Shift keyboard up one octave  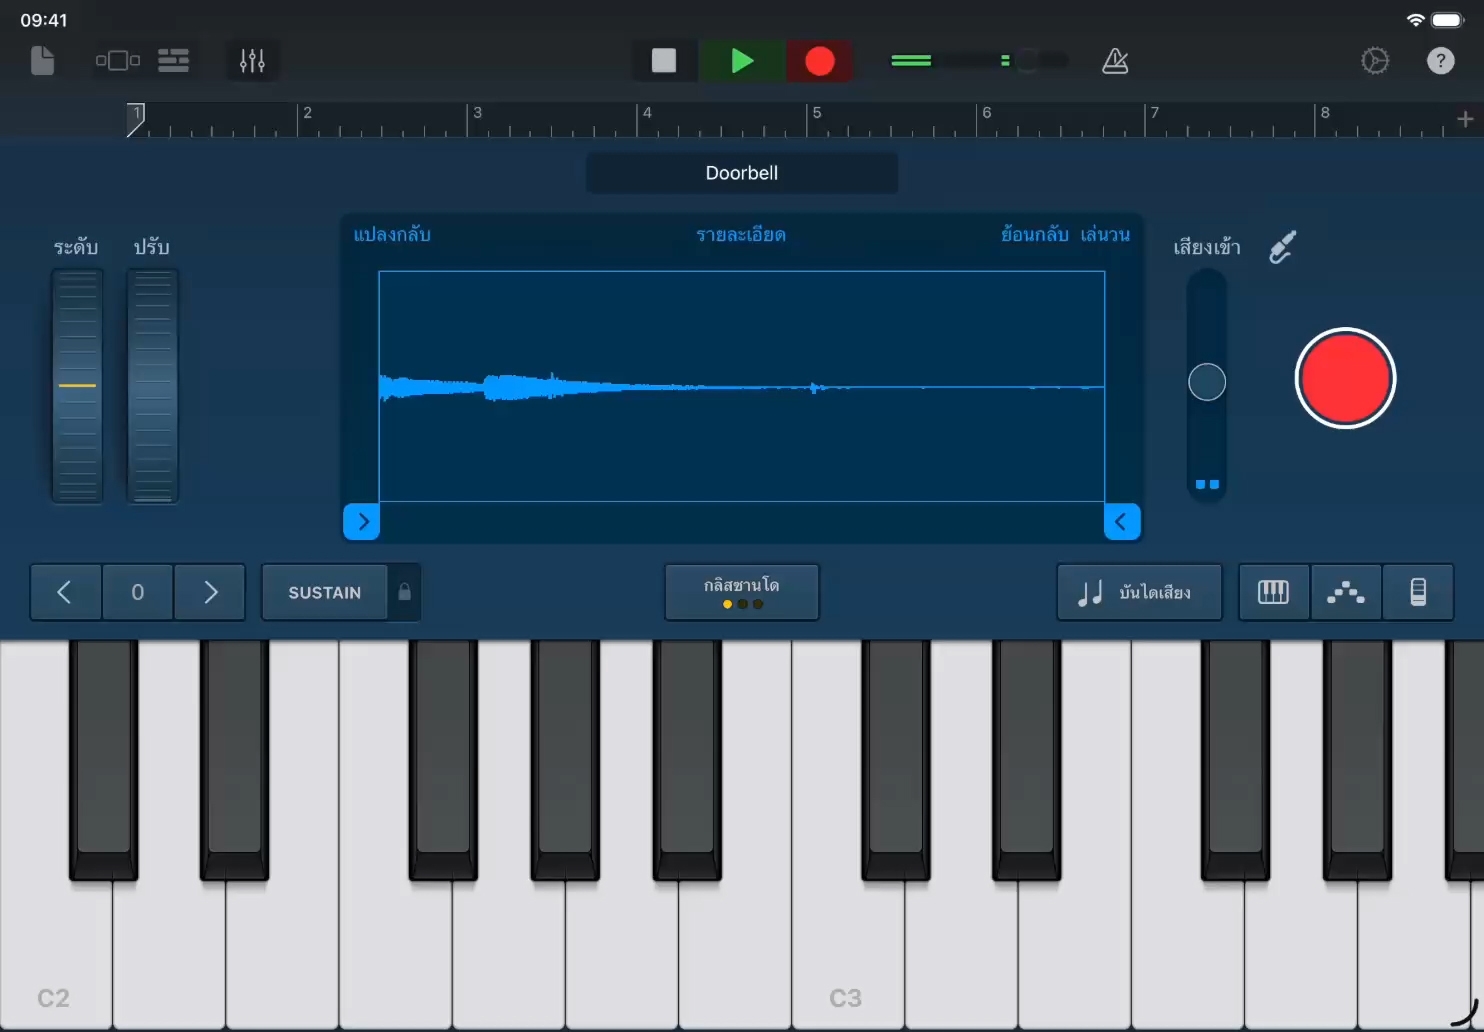[x=210, y=593]
